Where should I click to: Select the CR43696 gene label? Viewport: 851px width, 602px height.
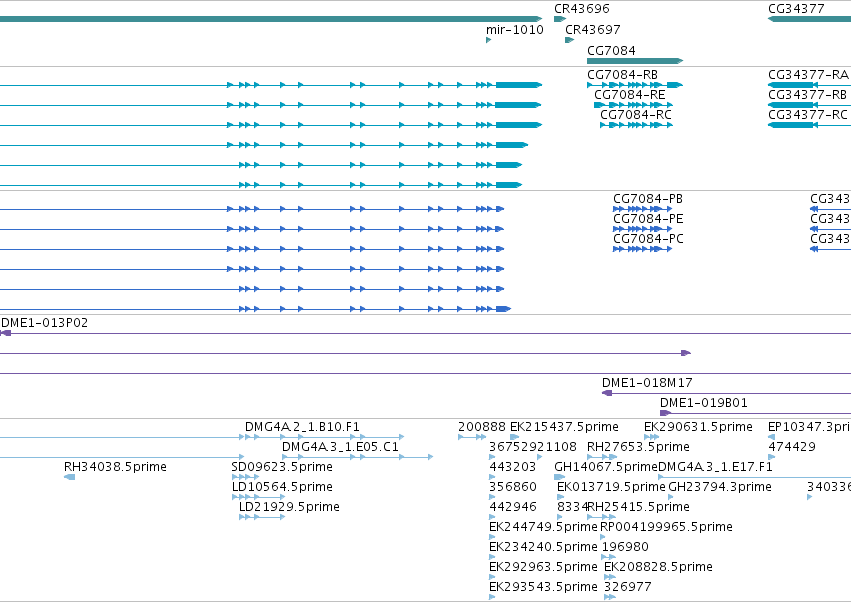581,9
